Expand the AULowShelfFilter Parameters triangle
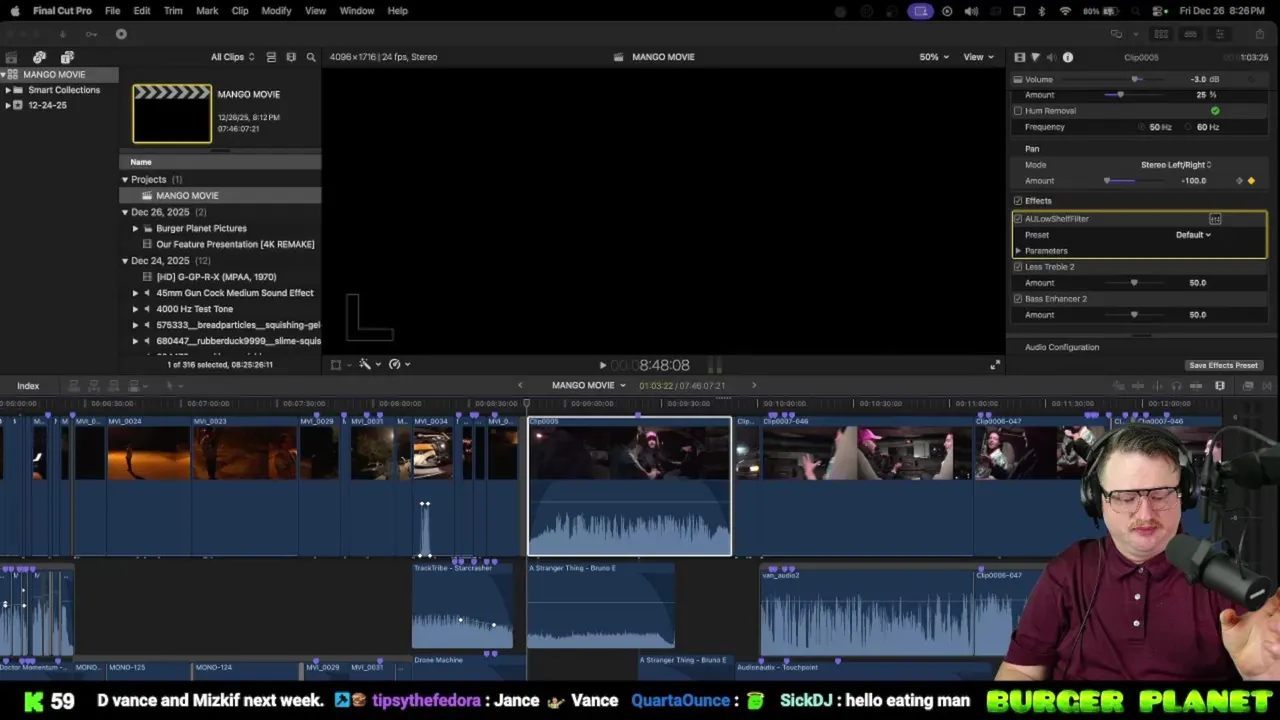 click(x=1018, y=251)
